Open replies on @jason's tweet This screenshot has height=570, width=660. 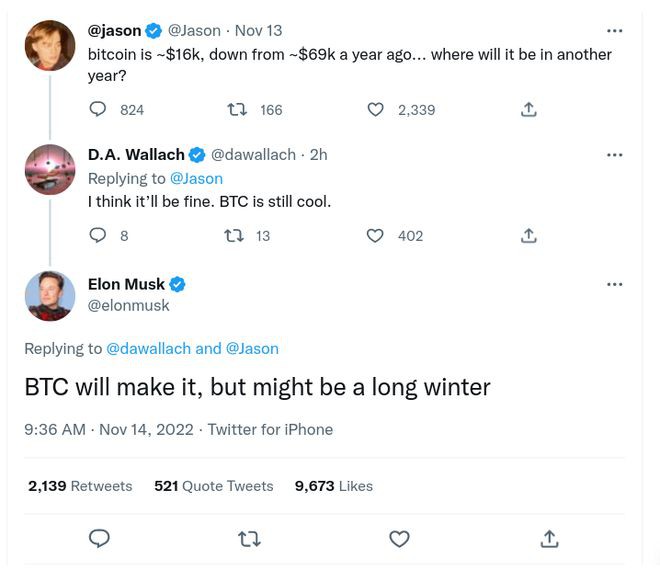click(98, 110)
